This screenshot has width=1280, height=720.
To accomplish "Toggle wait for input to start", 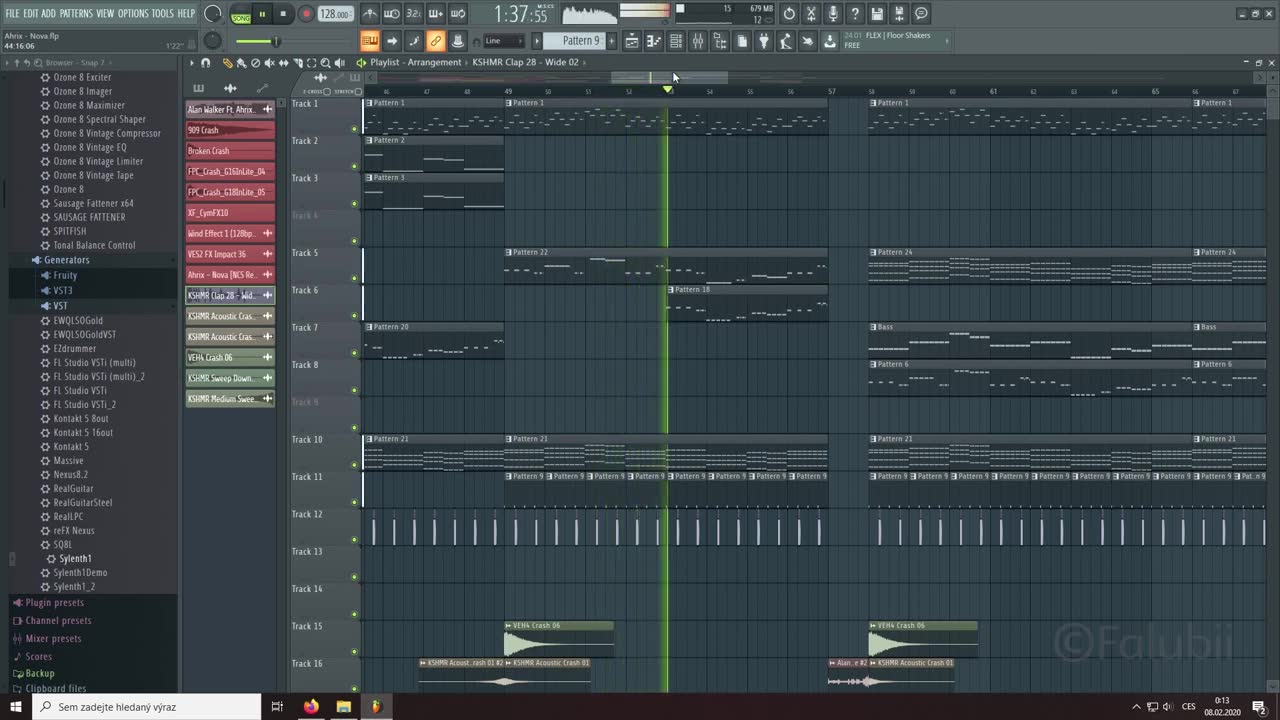I will point(391,14).
